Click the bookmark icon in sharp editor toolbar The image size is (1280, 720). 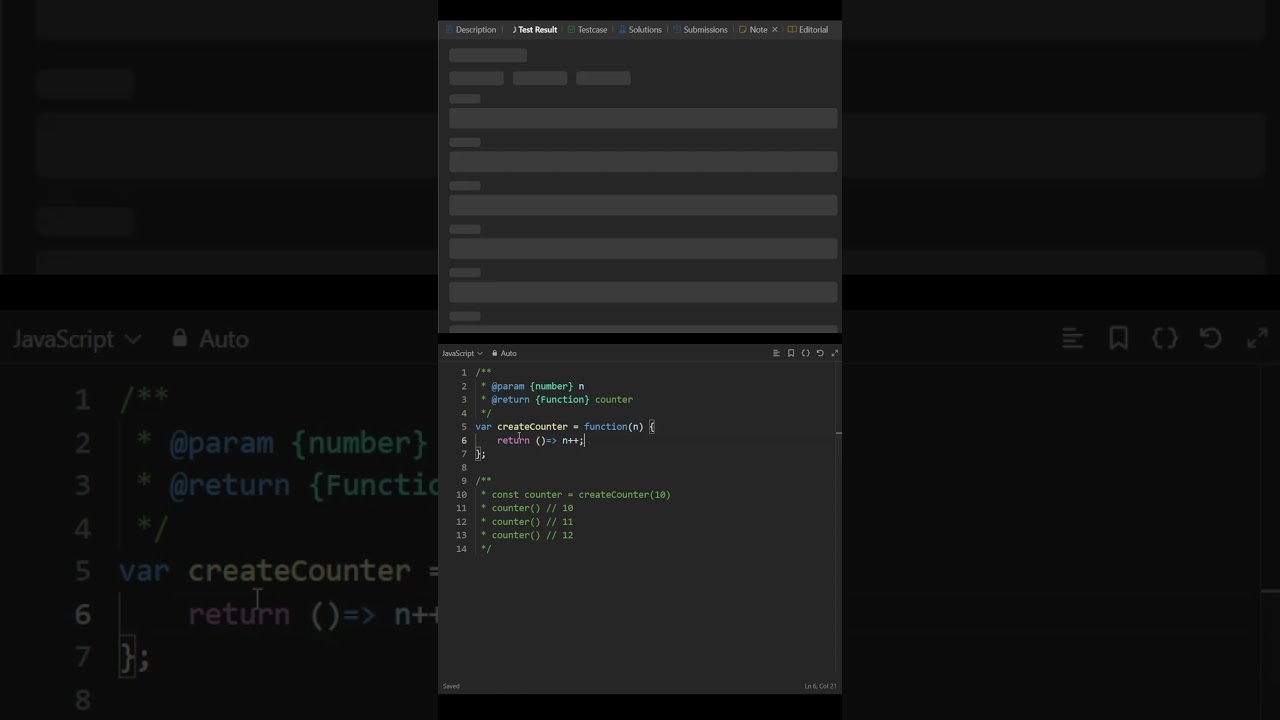click(x=791, y=353)
